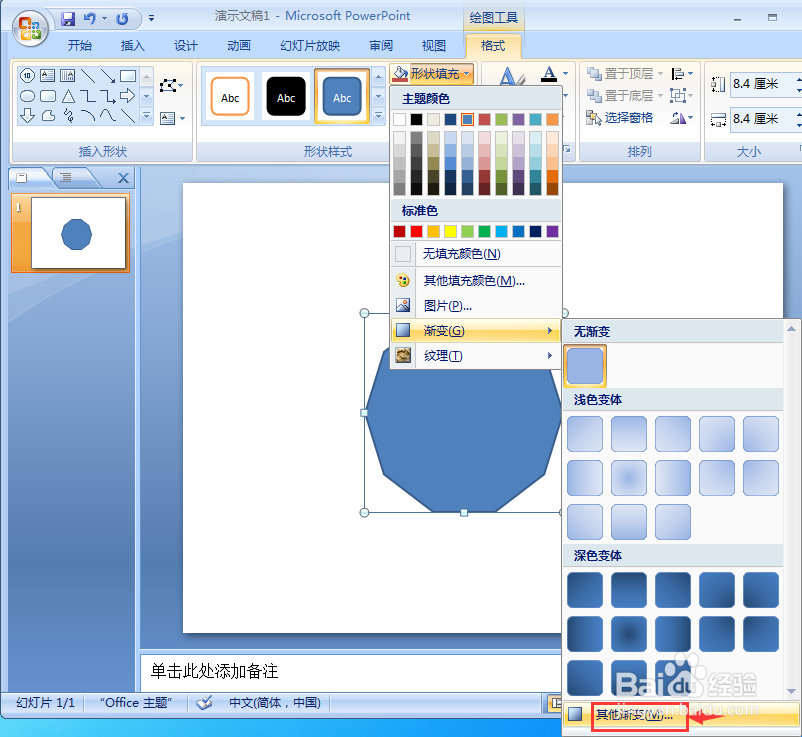The height and width of the screenshot is (737, 802).
Task: Open the 视图 ribbon tab
Action: click(434, 46)
